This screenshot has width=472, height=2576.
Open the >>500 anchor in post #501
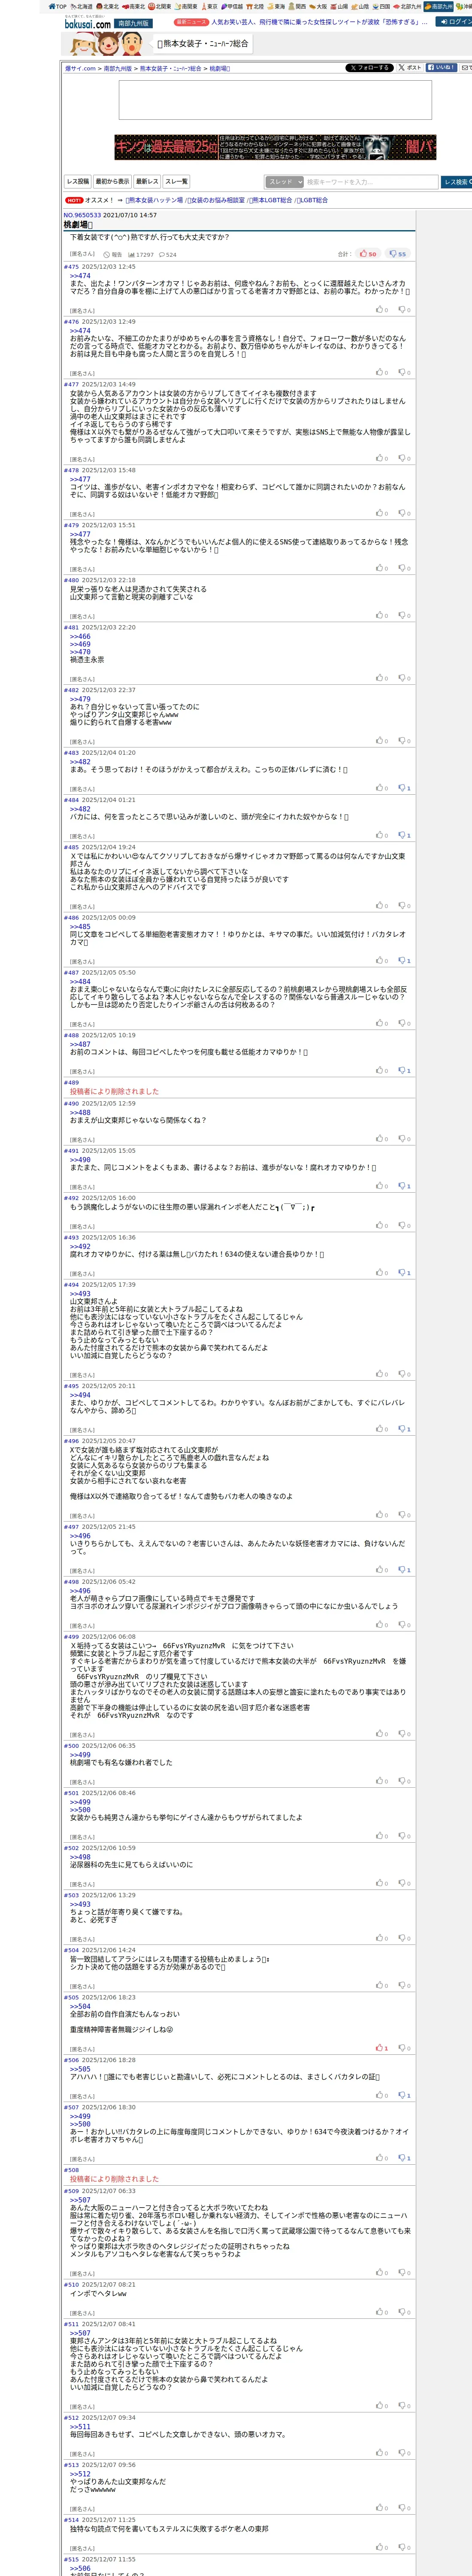coord(80,1809)
